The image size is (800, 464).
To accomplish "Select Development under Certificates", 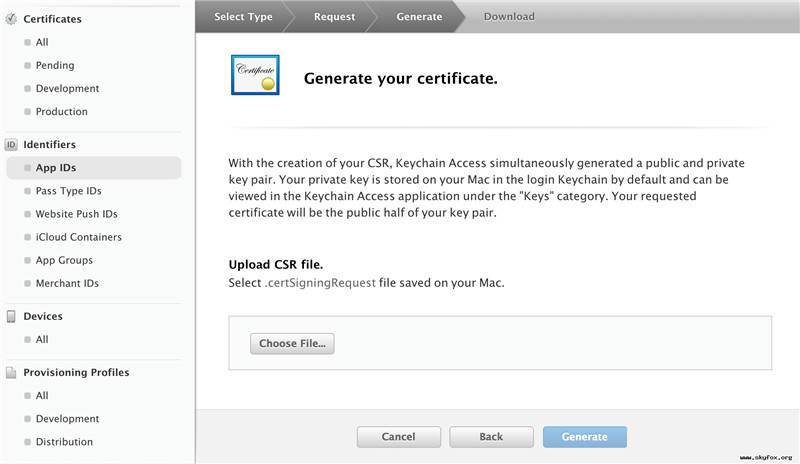I will click(x=67, y=88).
